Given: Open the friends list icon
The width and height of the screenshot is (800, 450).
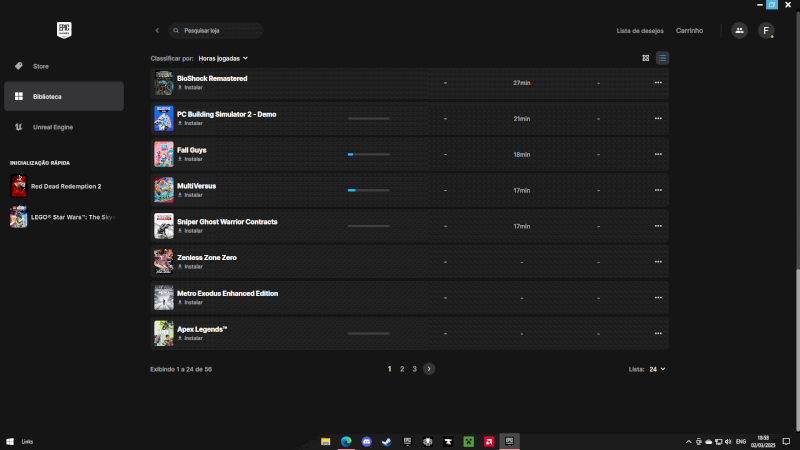Looking at the screenshot, I should click(x=739, y=31).
